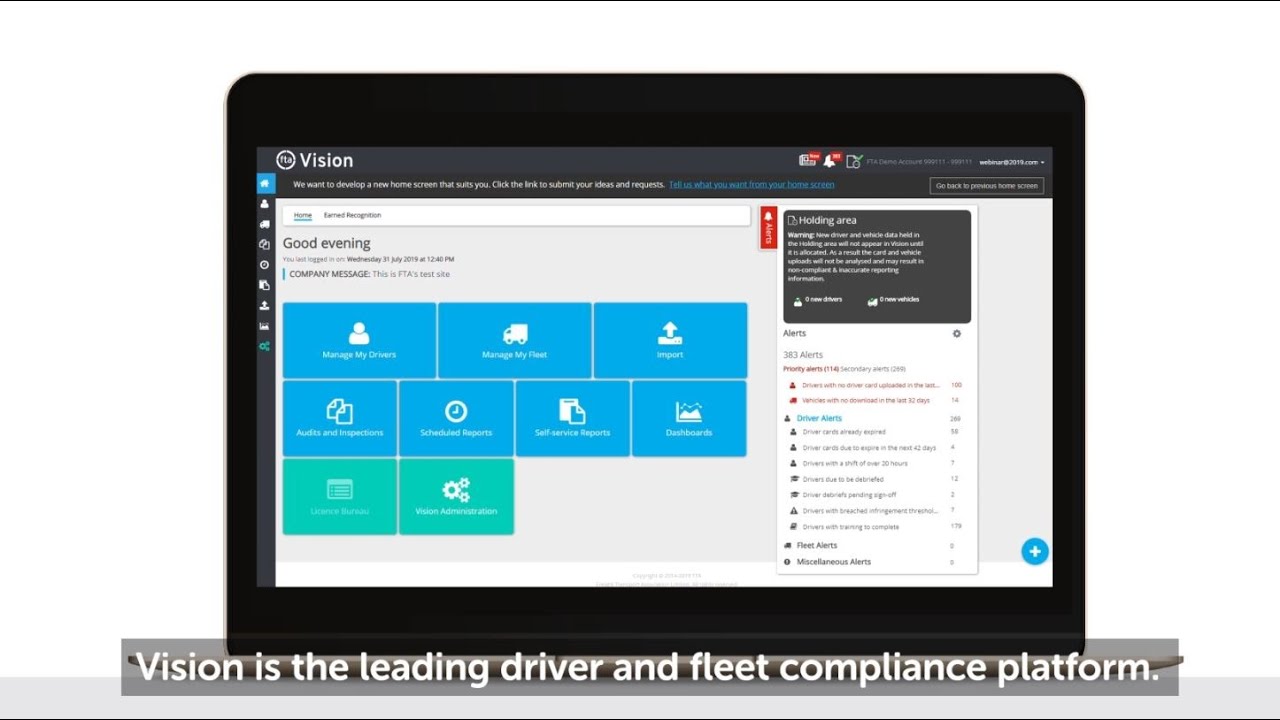Open the Audits and Inspections tile

pyautogui.click(x=340, y=418)
